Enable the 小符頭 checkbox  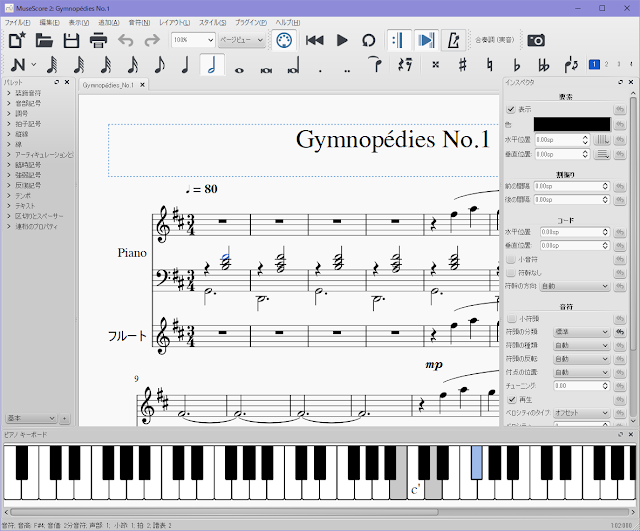(511, 318)
